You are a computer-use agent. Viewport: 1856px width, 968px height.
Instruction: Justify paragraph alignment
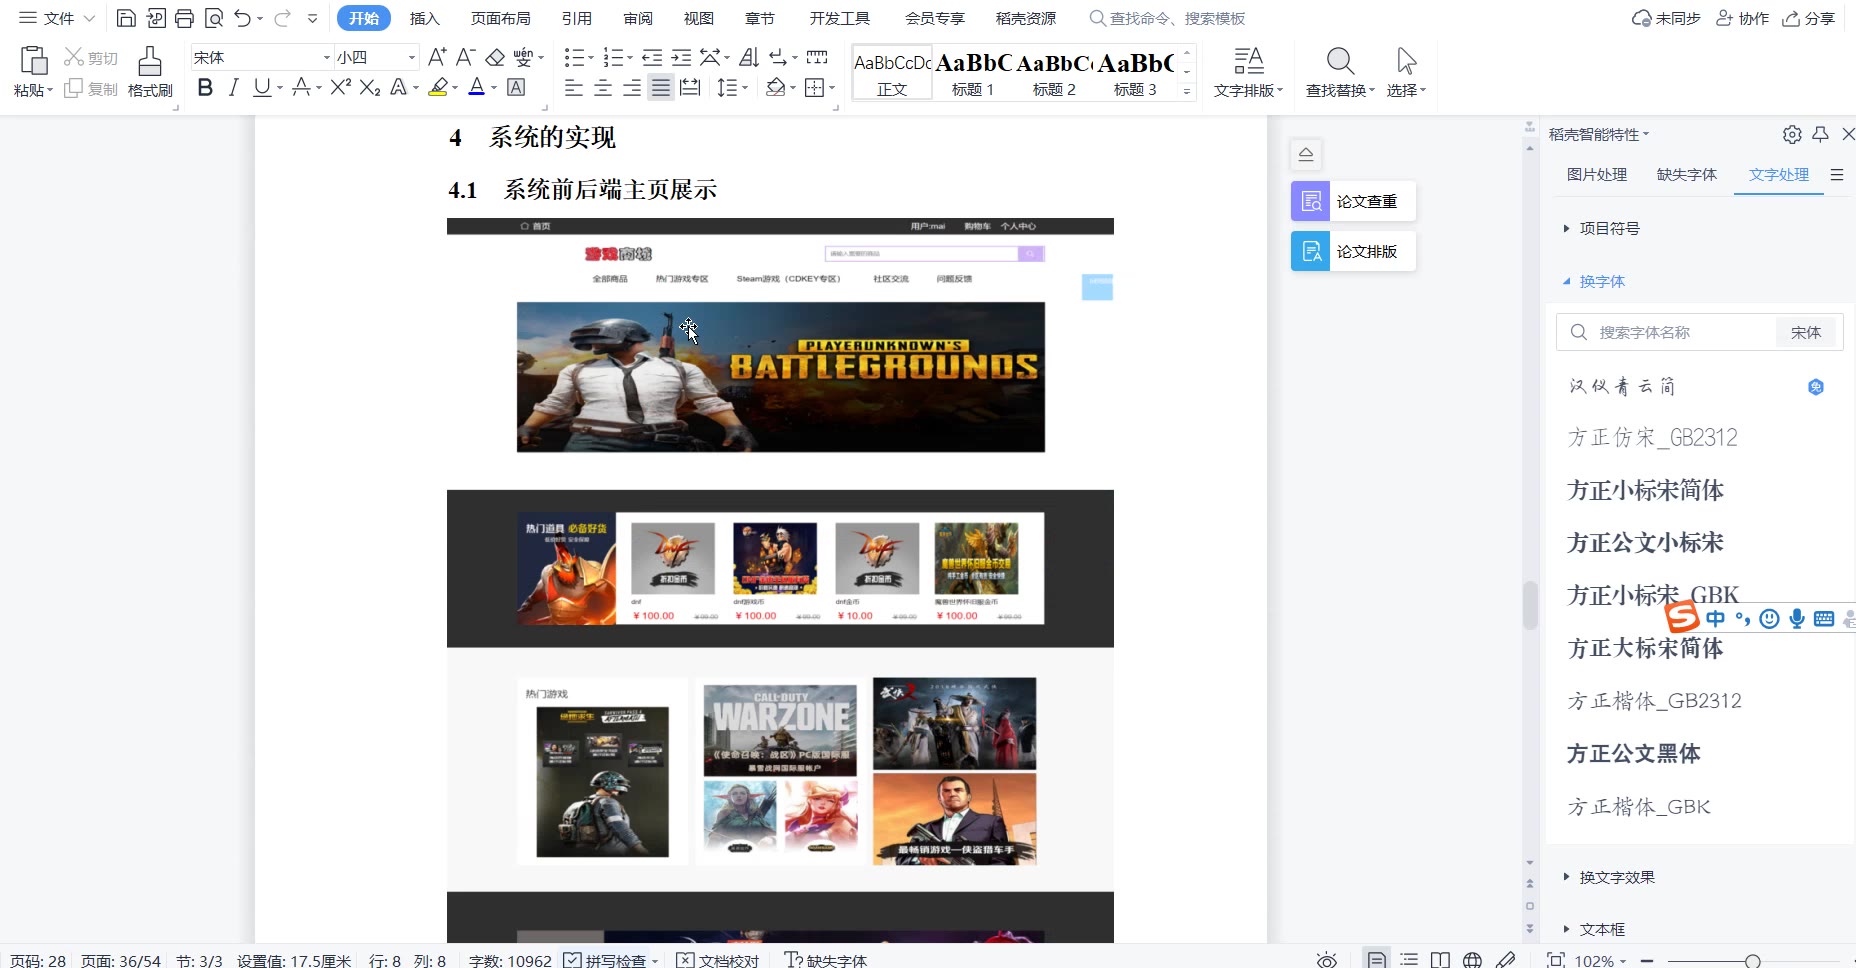click(x=661, y=88)
